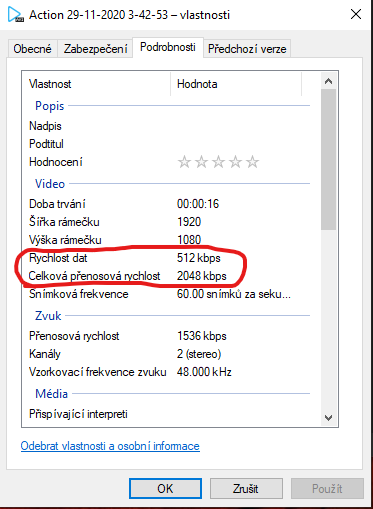Click the 60.00 snímků za seku... value

(x=234, y=294)
